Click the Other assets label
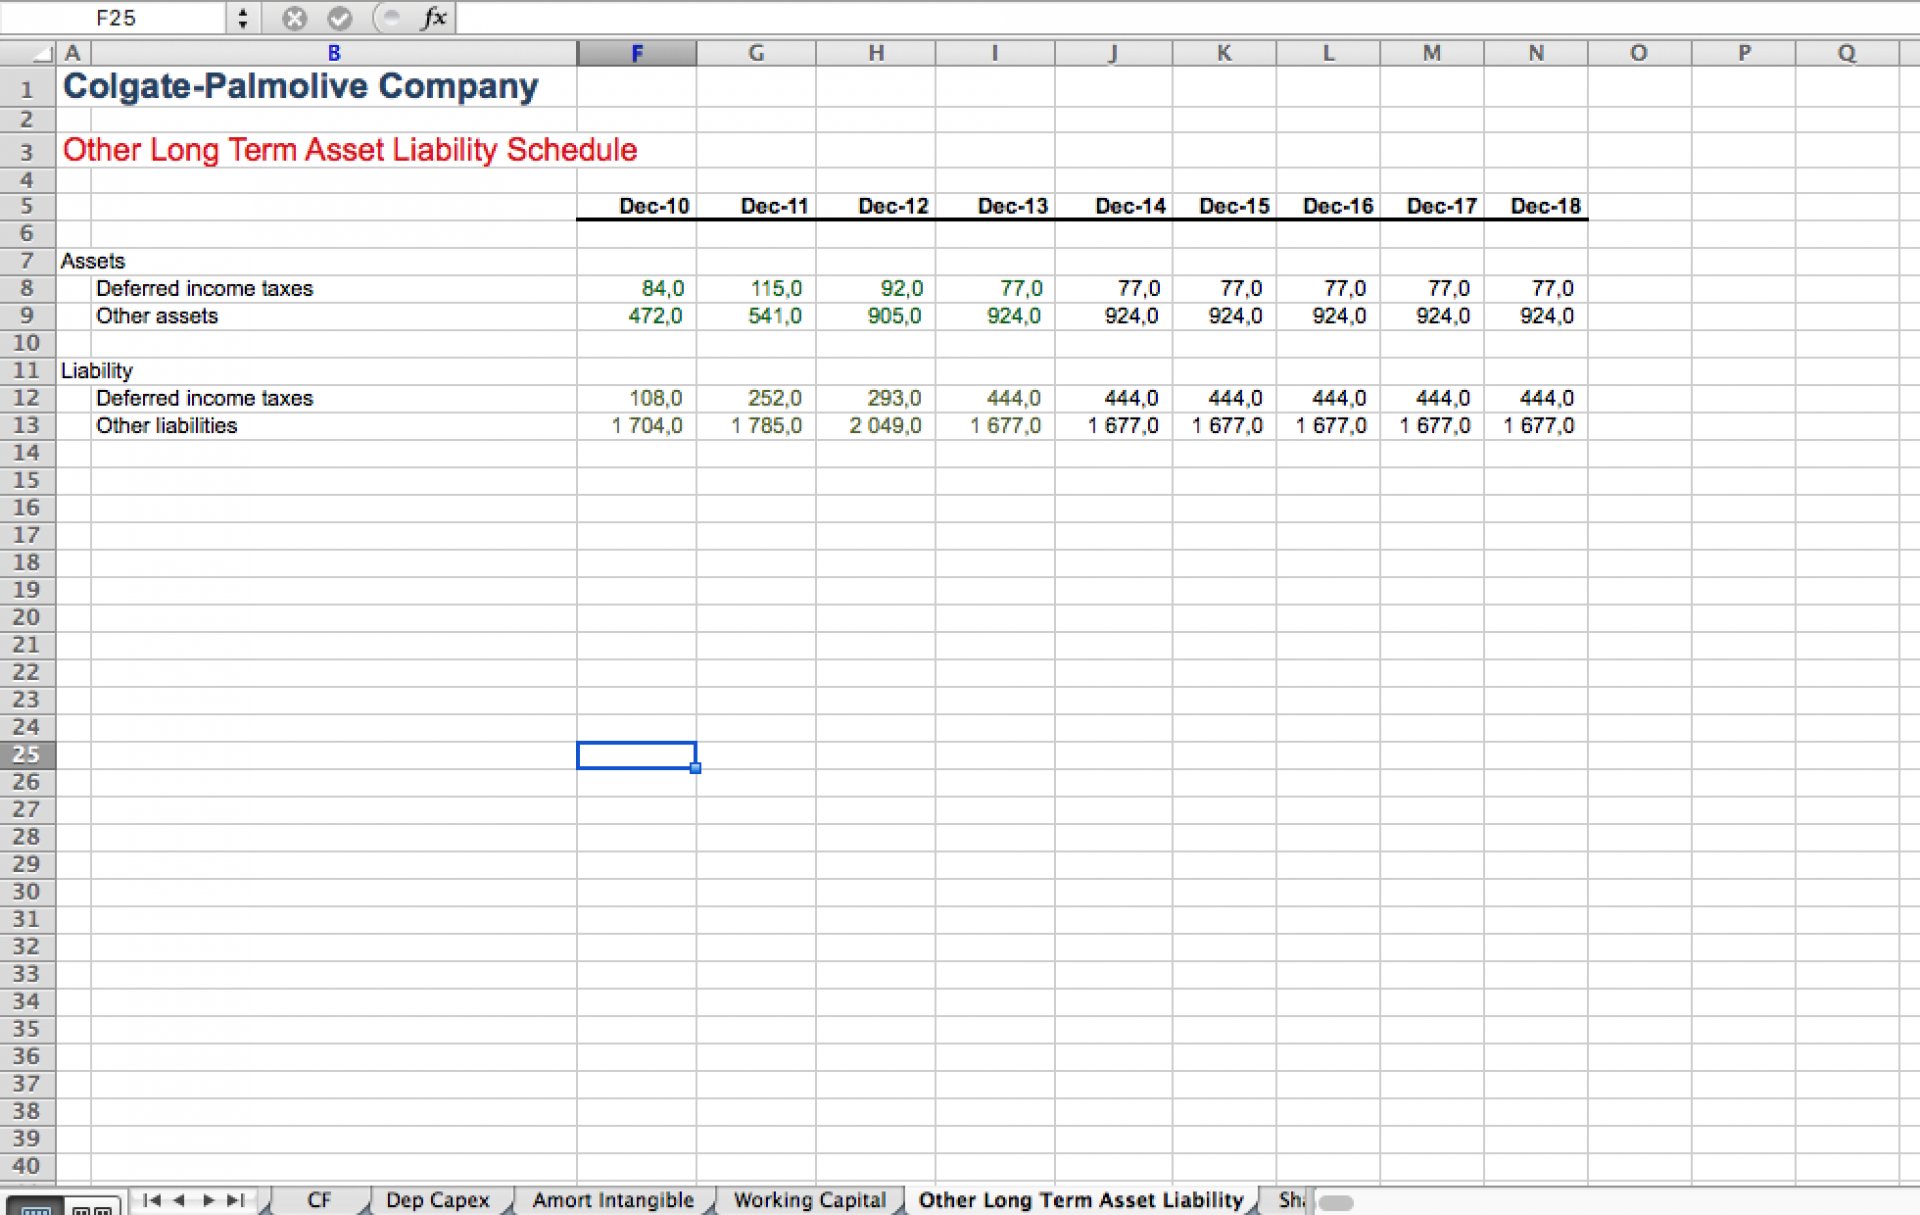 (x=157, y=316)
